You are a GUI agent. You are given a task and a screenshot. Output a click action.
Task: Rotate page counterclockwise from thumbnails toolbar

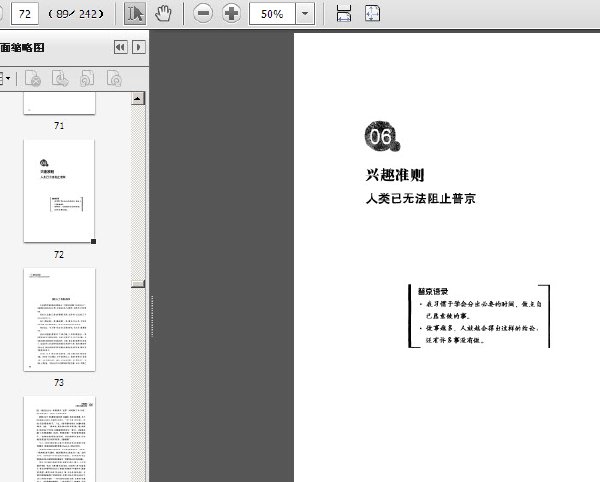(87, 78)
